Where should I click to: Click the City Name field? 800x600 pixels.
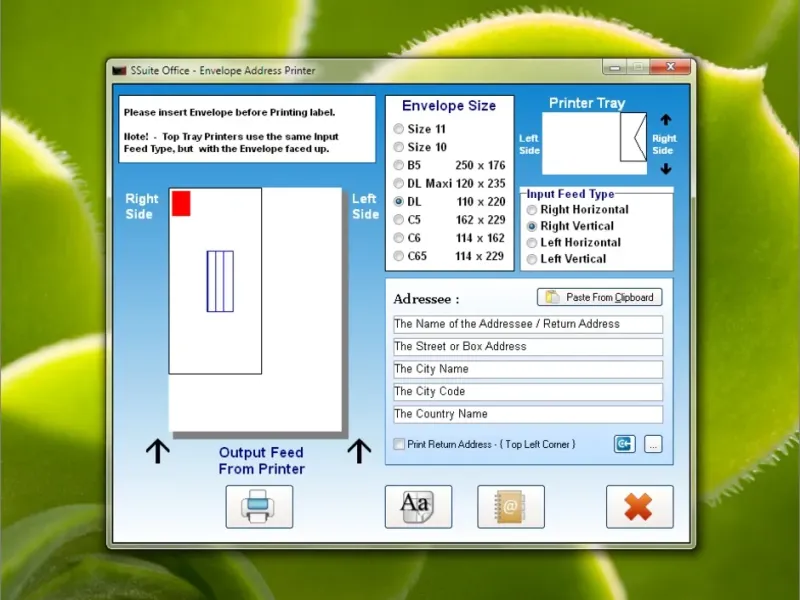coord(528,369)
